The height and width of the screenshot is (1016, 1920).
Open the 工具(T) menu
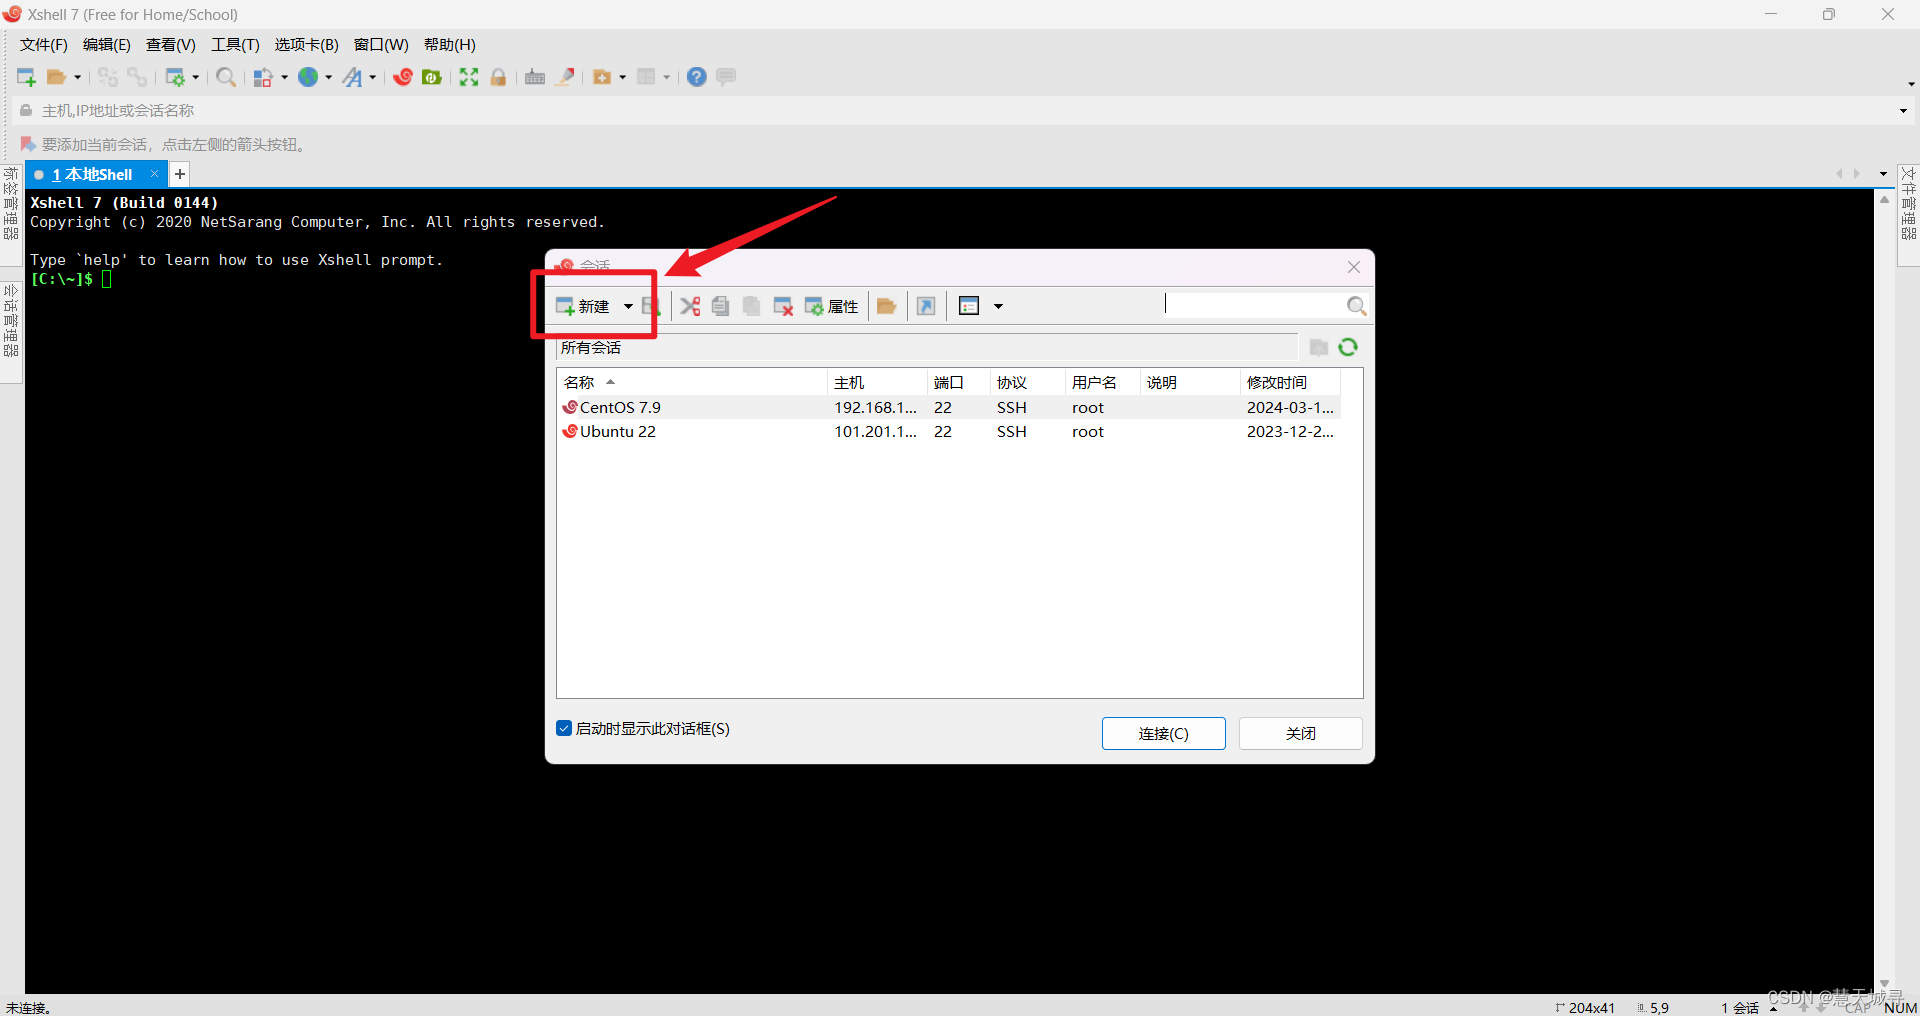pyautogui.click(x=235, y=45)
